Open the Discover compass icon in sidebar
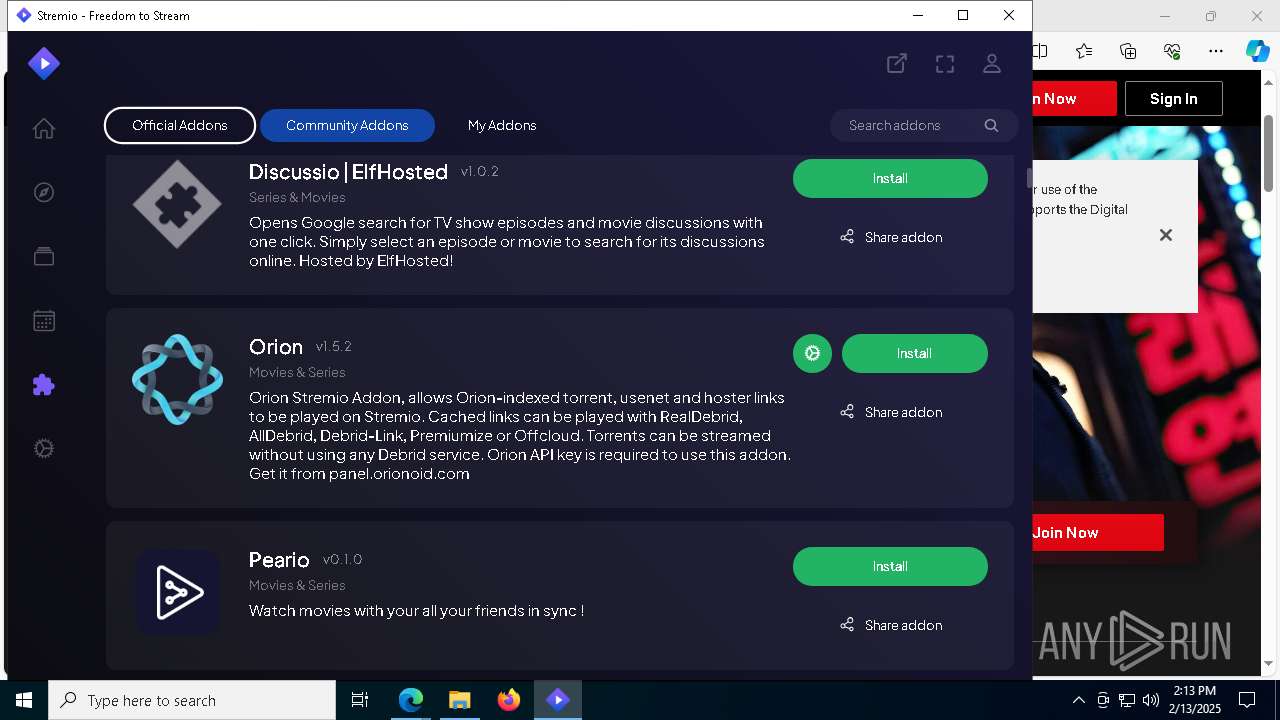Image resolution: width=1280 pixels, height=720 pixels. (43, 192)
